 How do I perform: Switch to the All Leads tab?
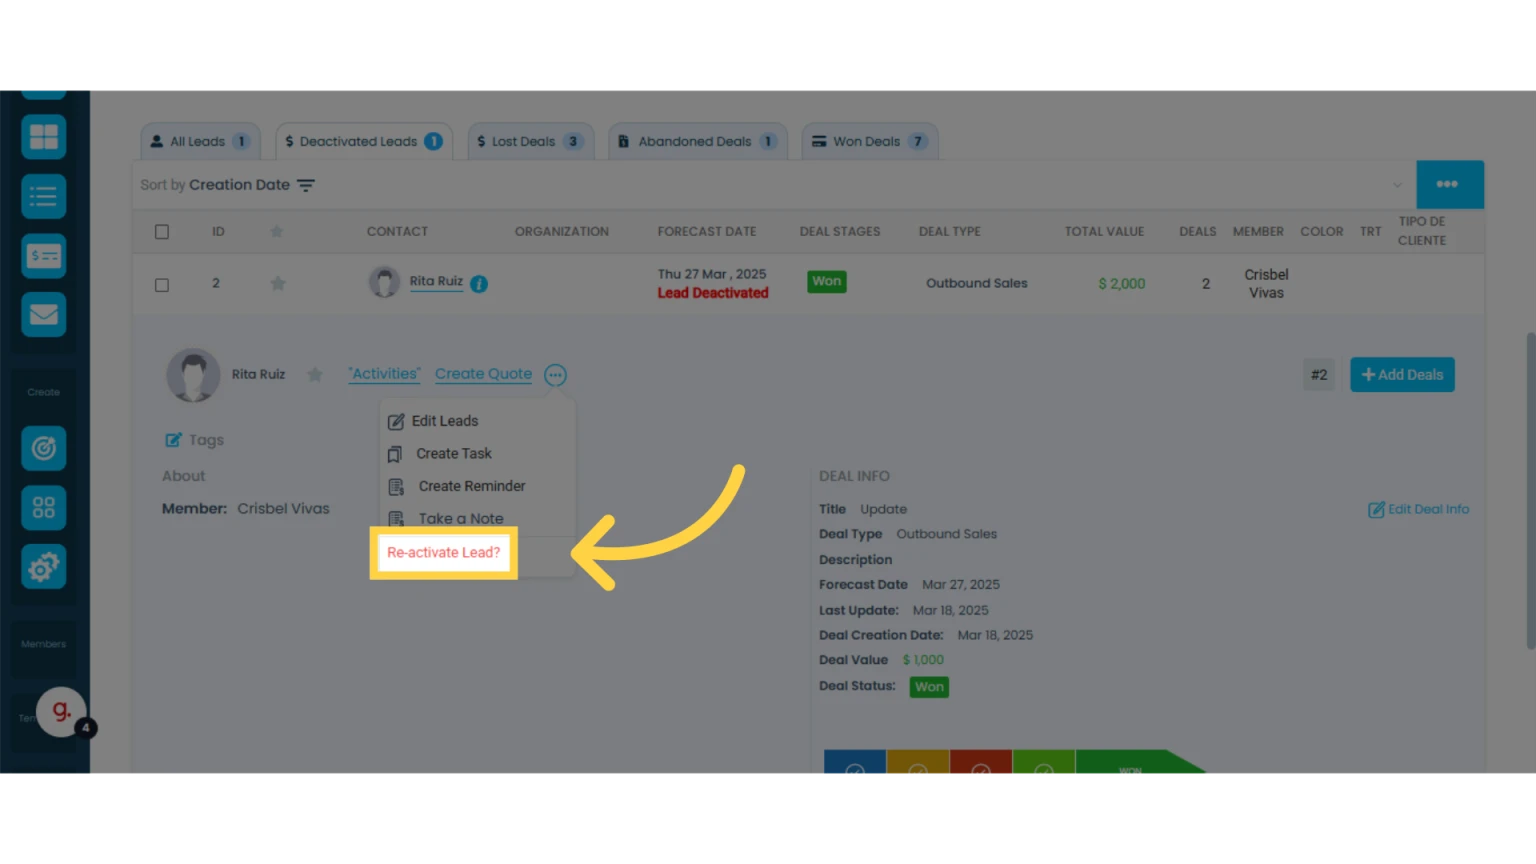pos(200,141)
